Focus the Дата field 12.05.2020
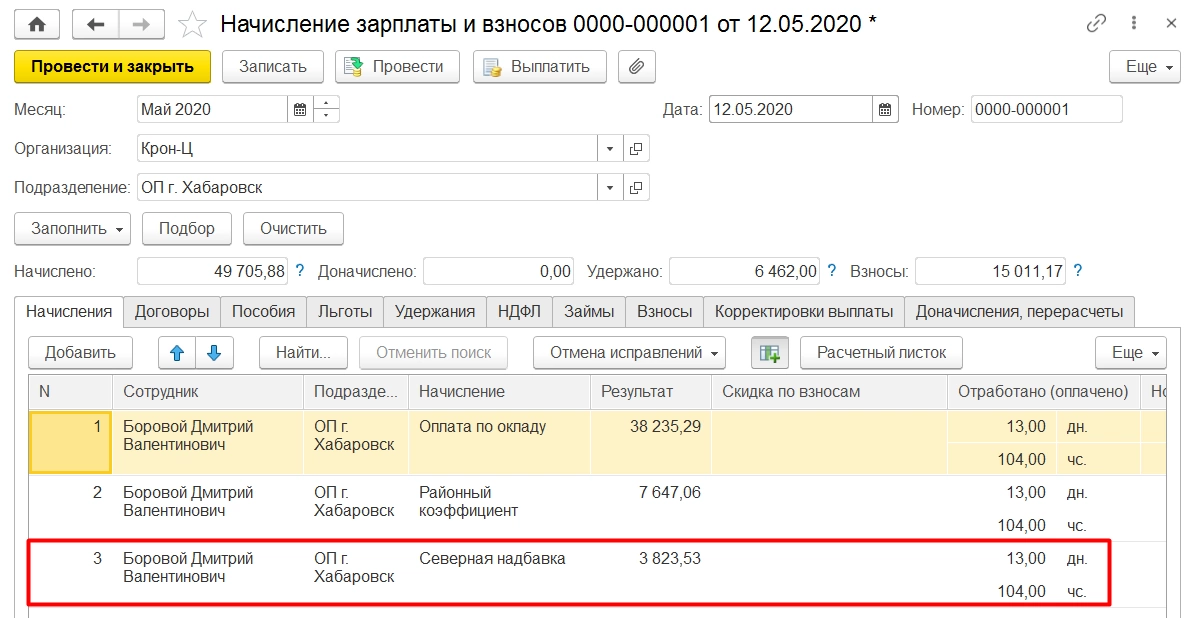1200x618 pixels. point(791,109)
